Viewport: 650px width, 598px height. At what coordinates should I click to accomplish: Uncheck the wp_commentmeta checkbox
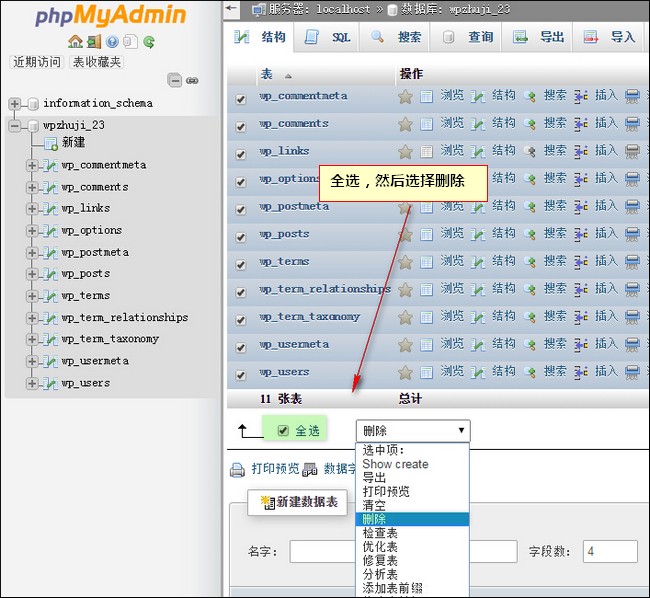240,99
